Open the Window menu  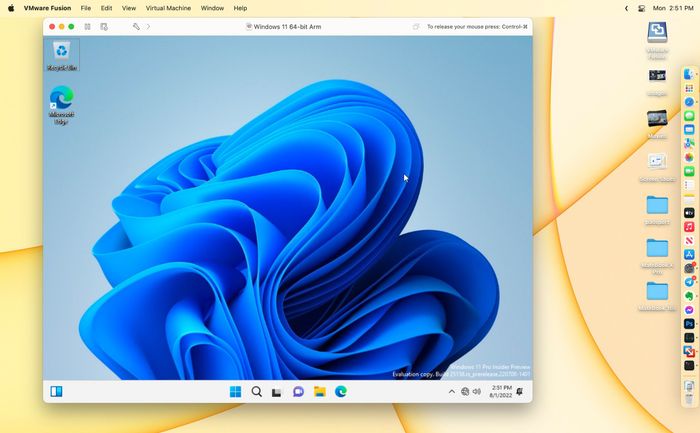(x=212, y=8)
